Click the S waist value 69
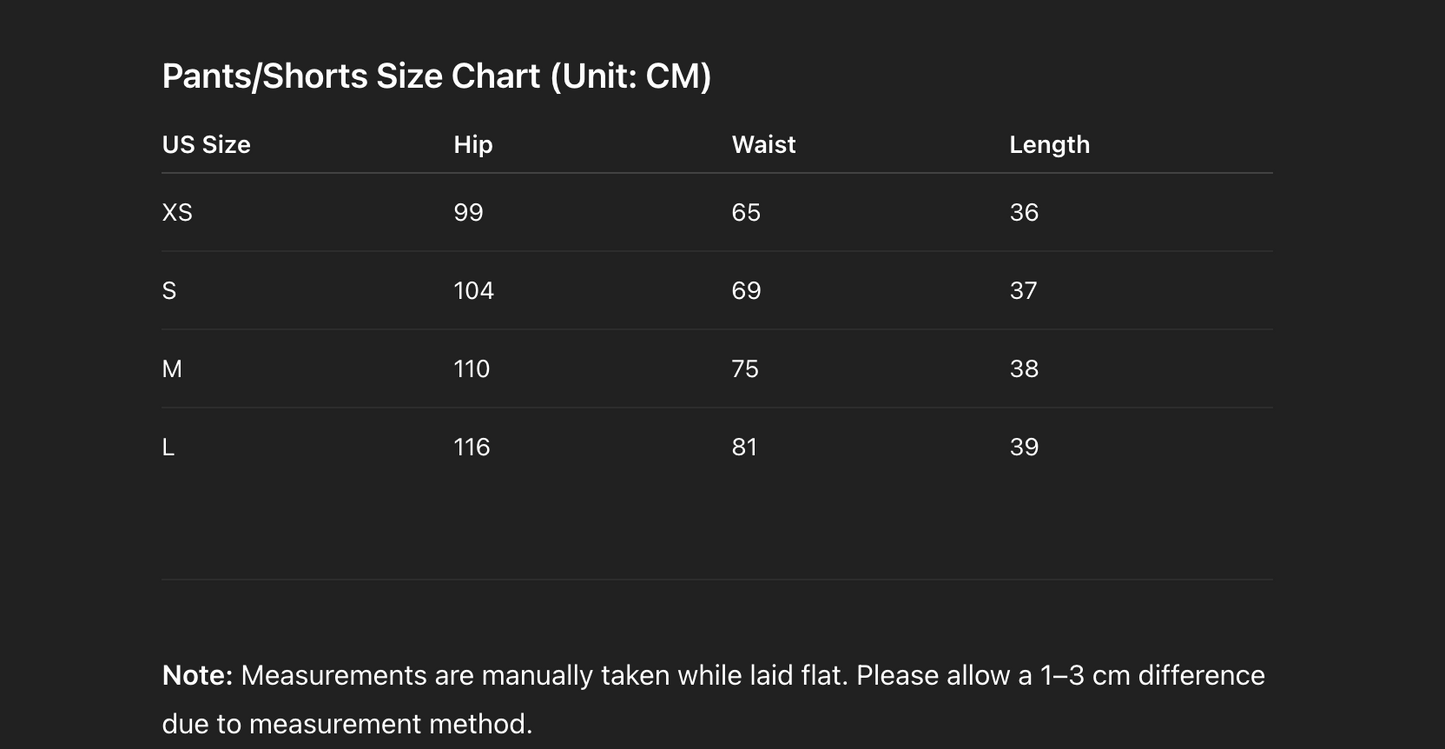This screenshot has height=749, width=1445. [x=746, y=290]
